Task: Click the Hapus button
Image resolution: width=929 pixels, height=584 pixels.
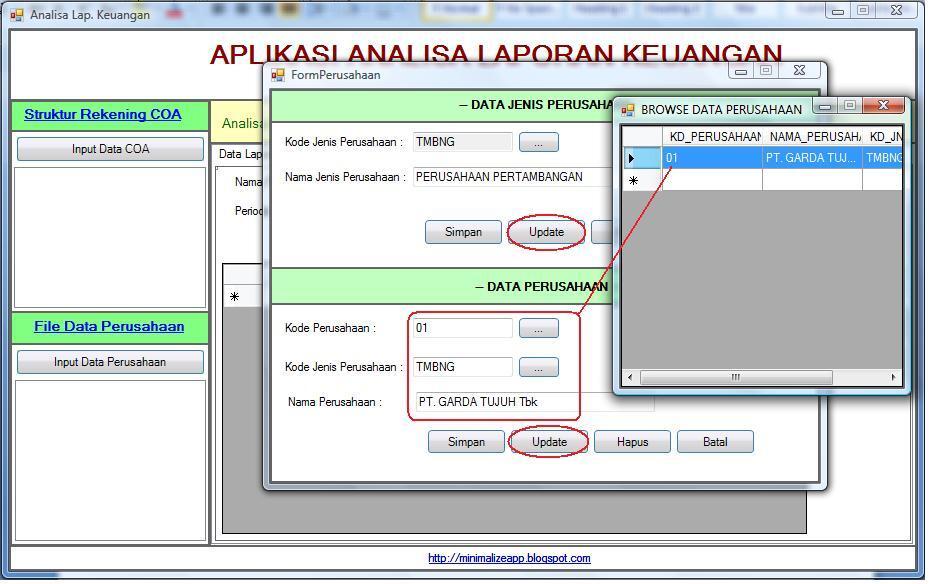Action: point(632,442)
